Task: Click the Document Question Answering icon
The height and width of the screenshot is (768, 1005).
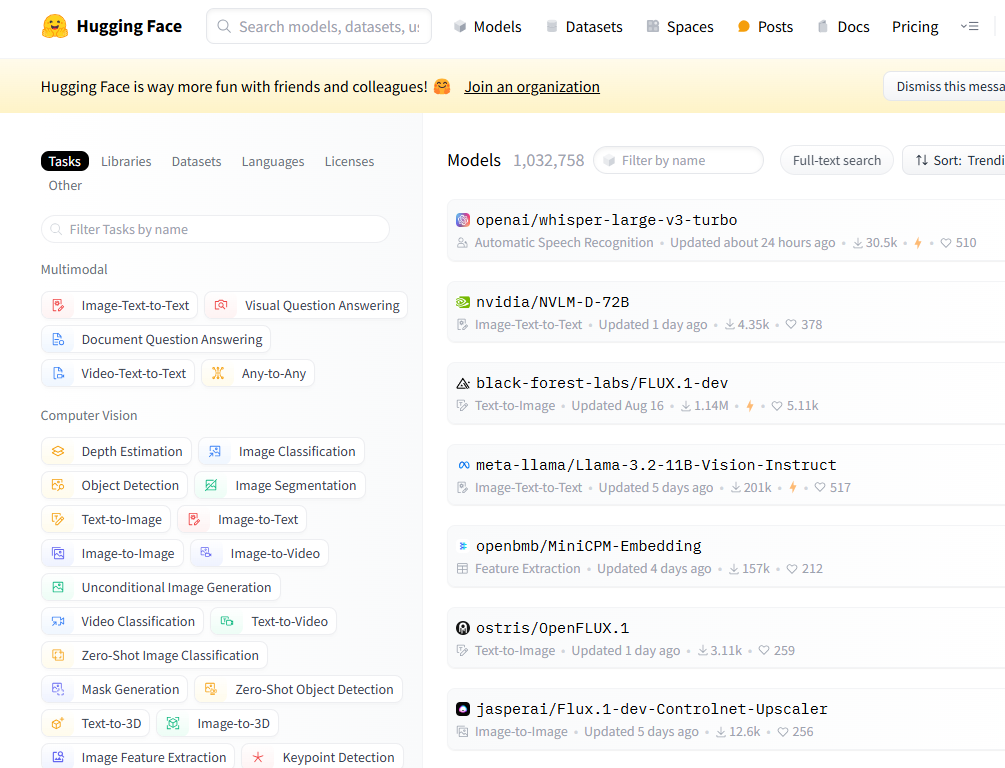Action: tap(58, 339)
